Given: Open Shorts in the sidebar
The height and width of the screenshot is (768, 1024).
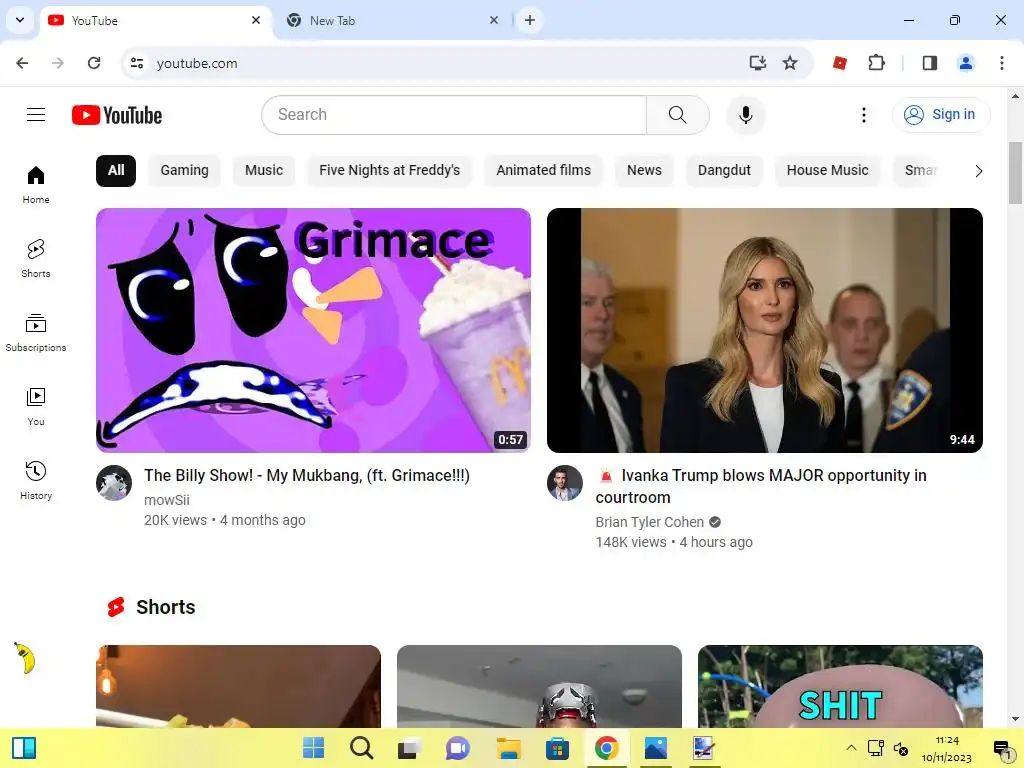Looking at the screenshot, I should [36, 259].
